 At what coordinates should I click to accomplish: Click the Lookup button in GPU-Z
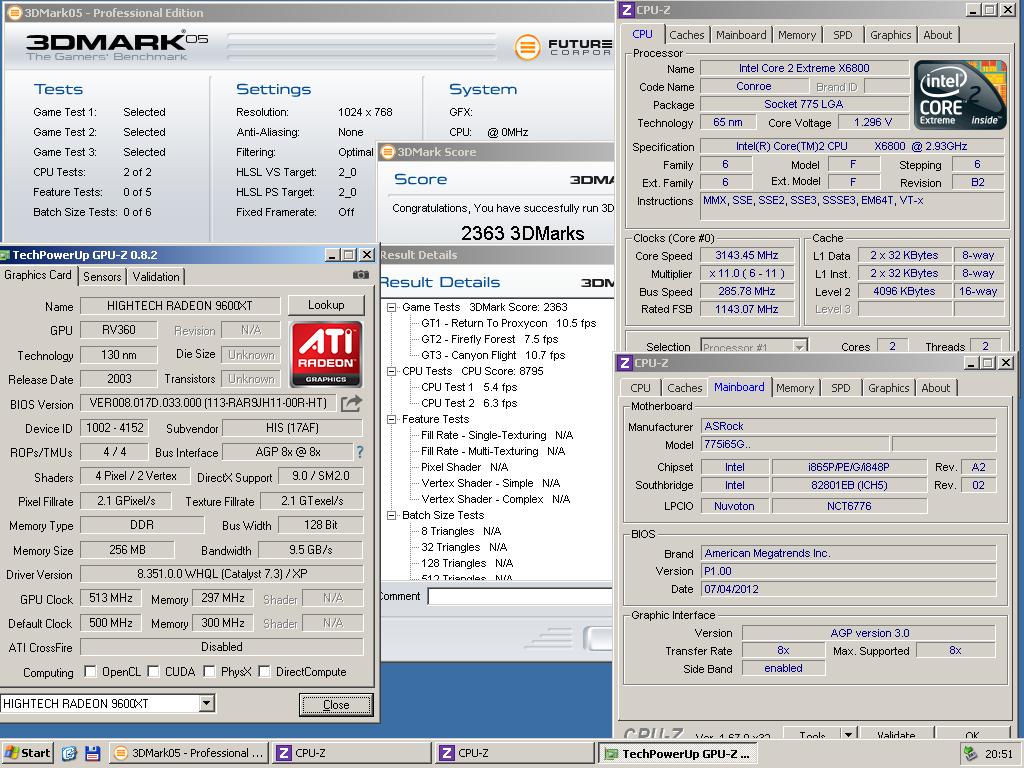(x=326, y=305)
